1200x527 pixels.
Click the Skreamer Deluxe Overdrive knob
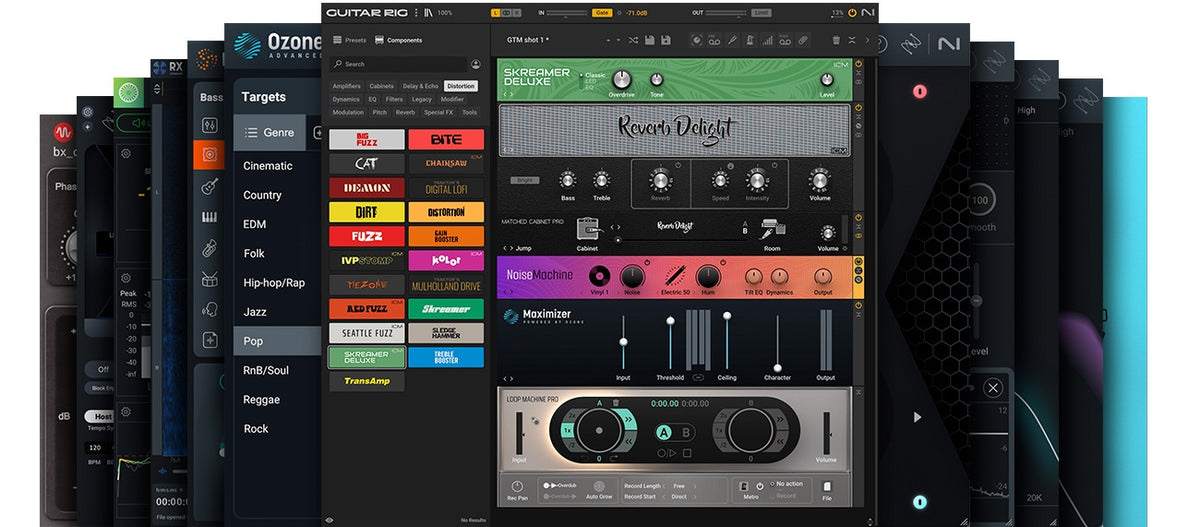click(x=622, y=79)
